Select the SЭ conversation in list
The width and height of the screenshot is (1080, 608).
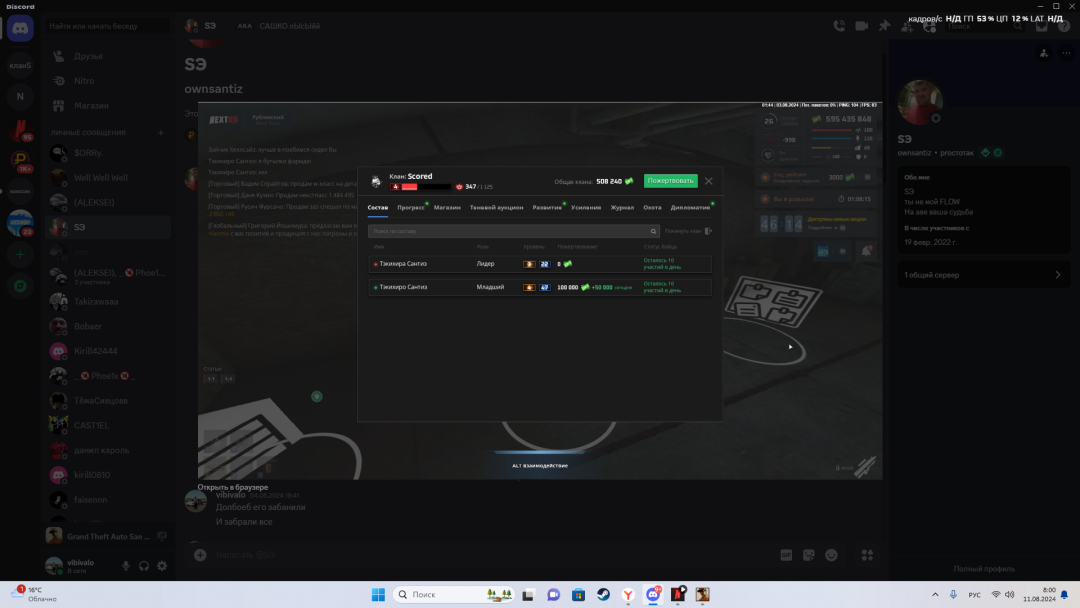coord(107,227)
